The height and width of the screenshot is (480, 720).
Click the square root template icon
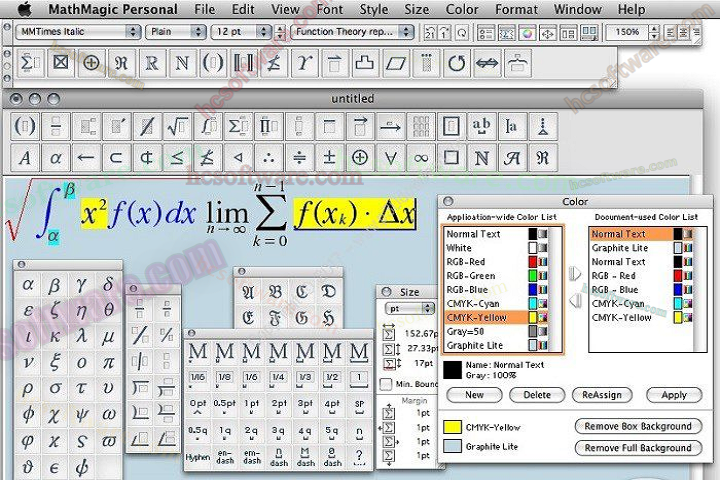177,126
